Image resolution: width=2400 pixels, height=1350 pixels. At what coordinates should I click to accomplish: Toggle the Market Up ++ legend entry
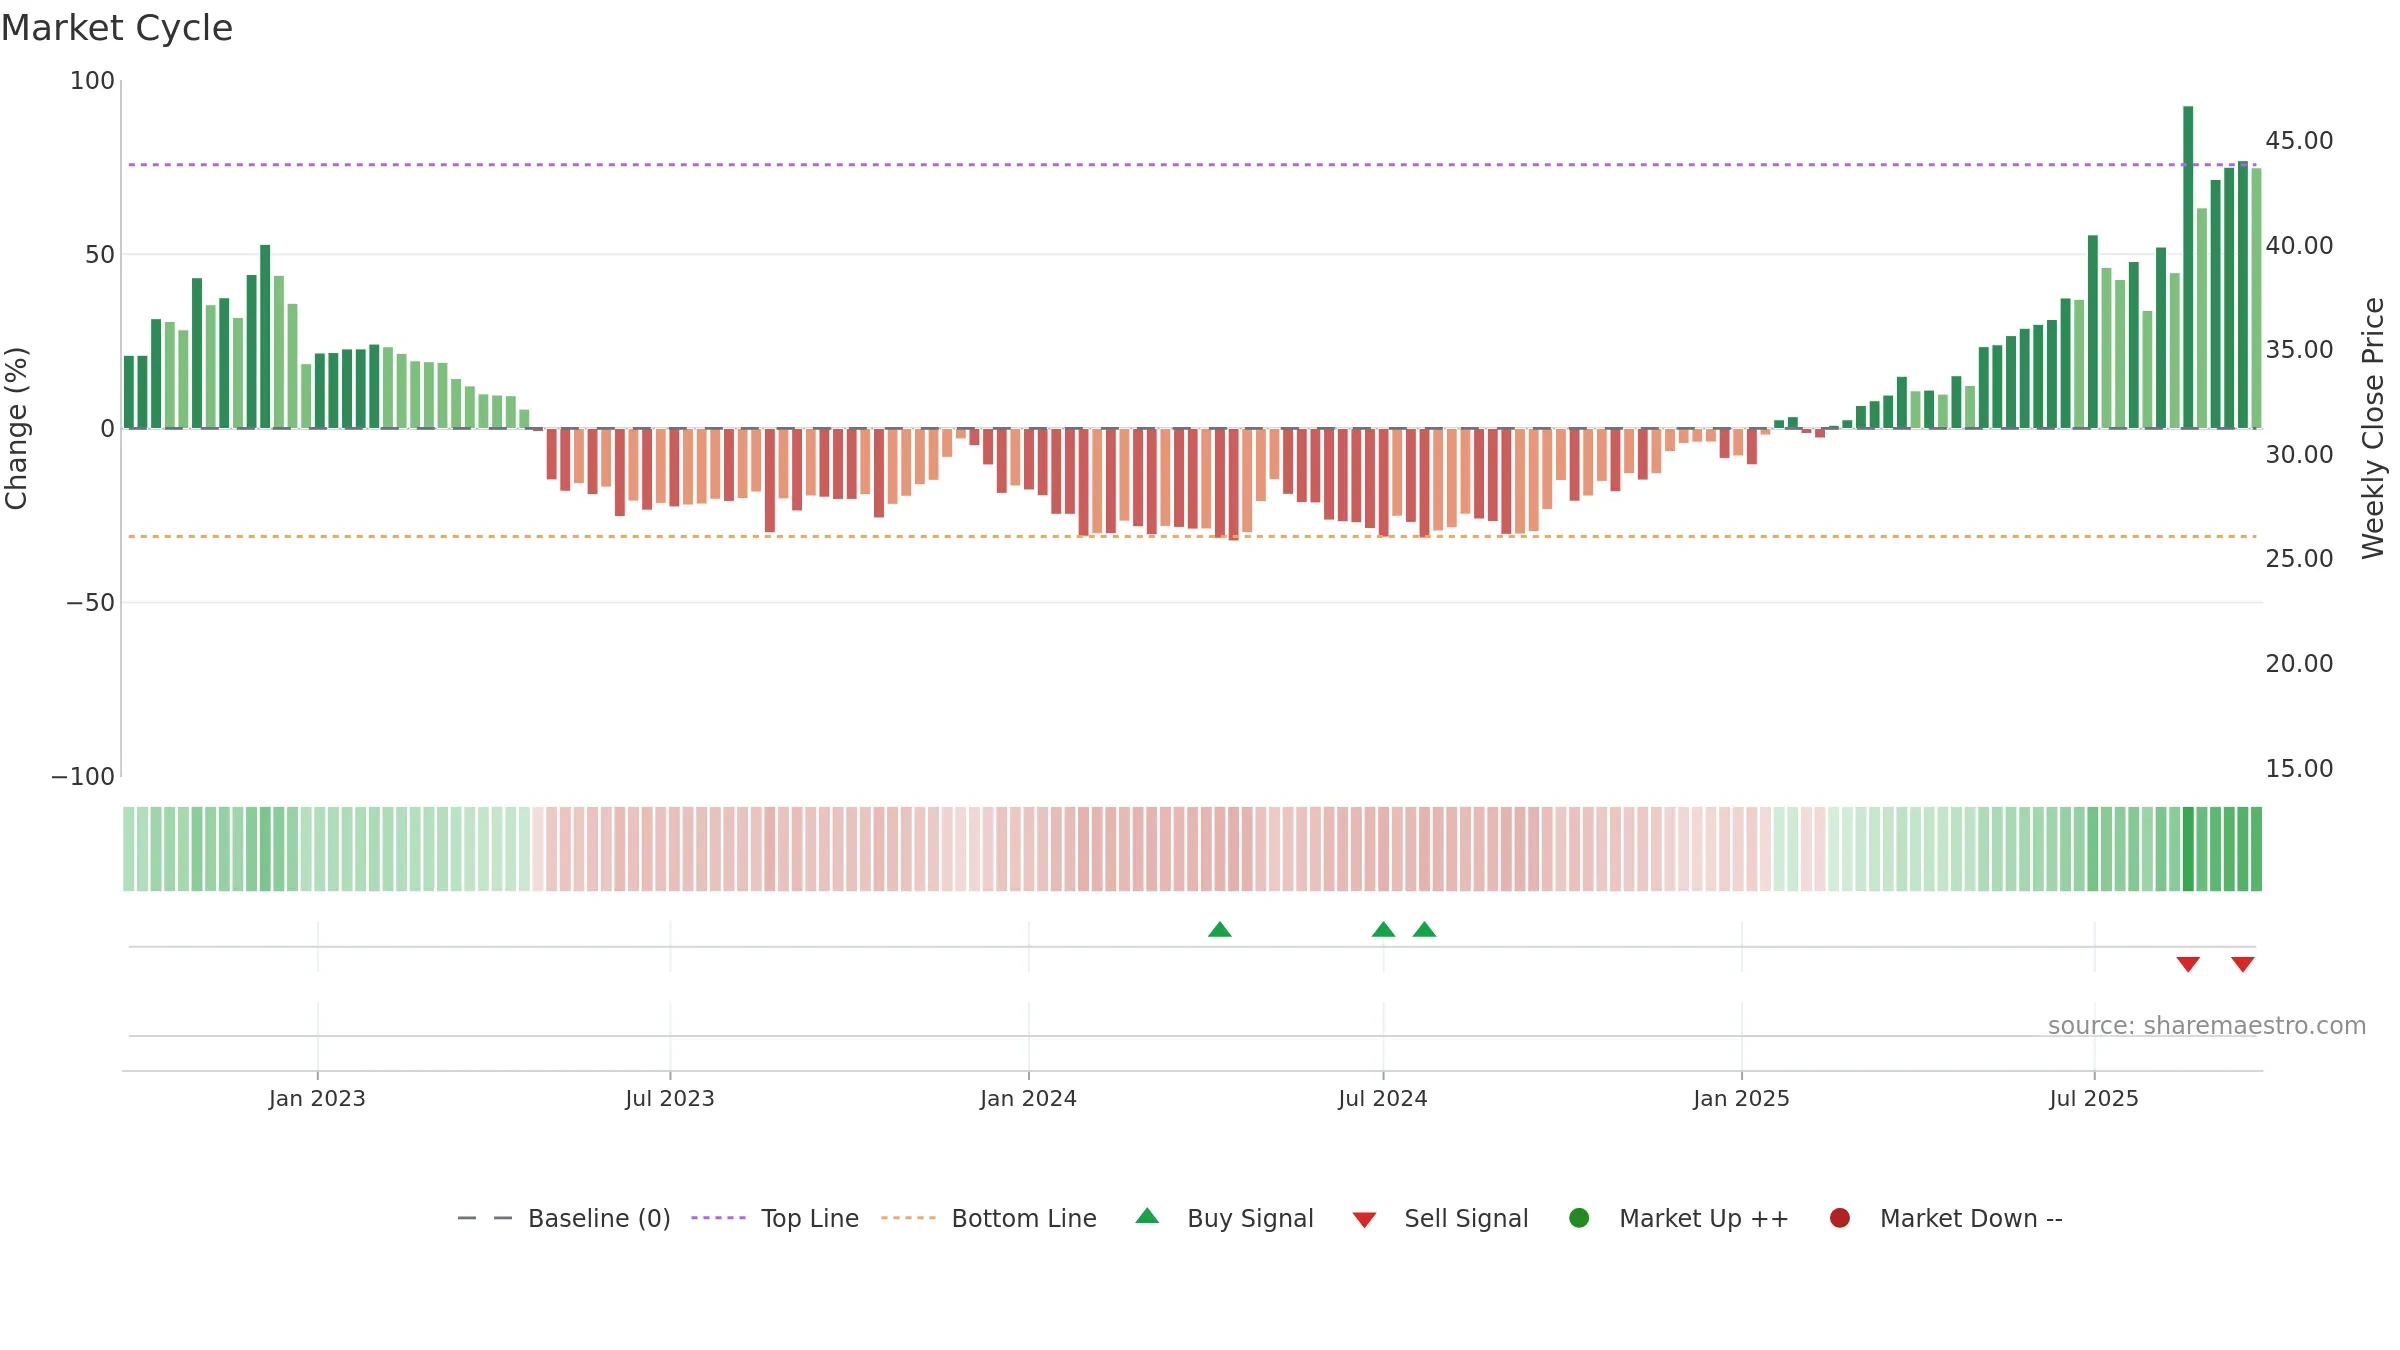coord(1679,1218)
